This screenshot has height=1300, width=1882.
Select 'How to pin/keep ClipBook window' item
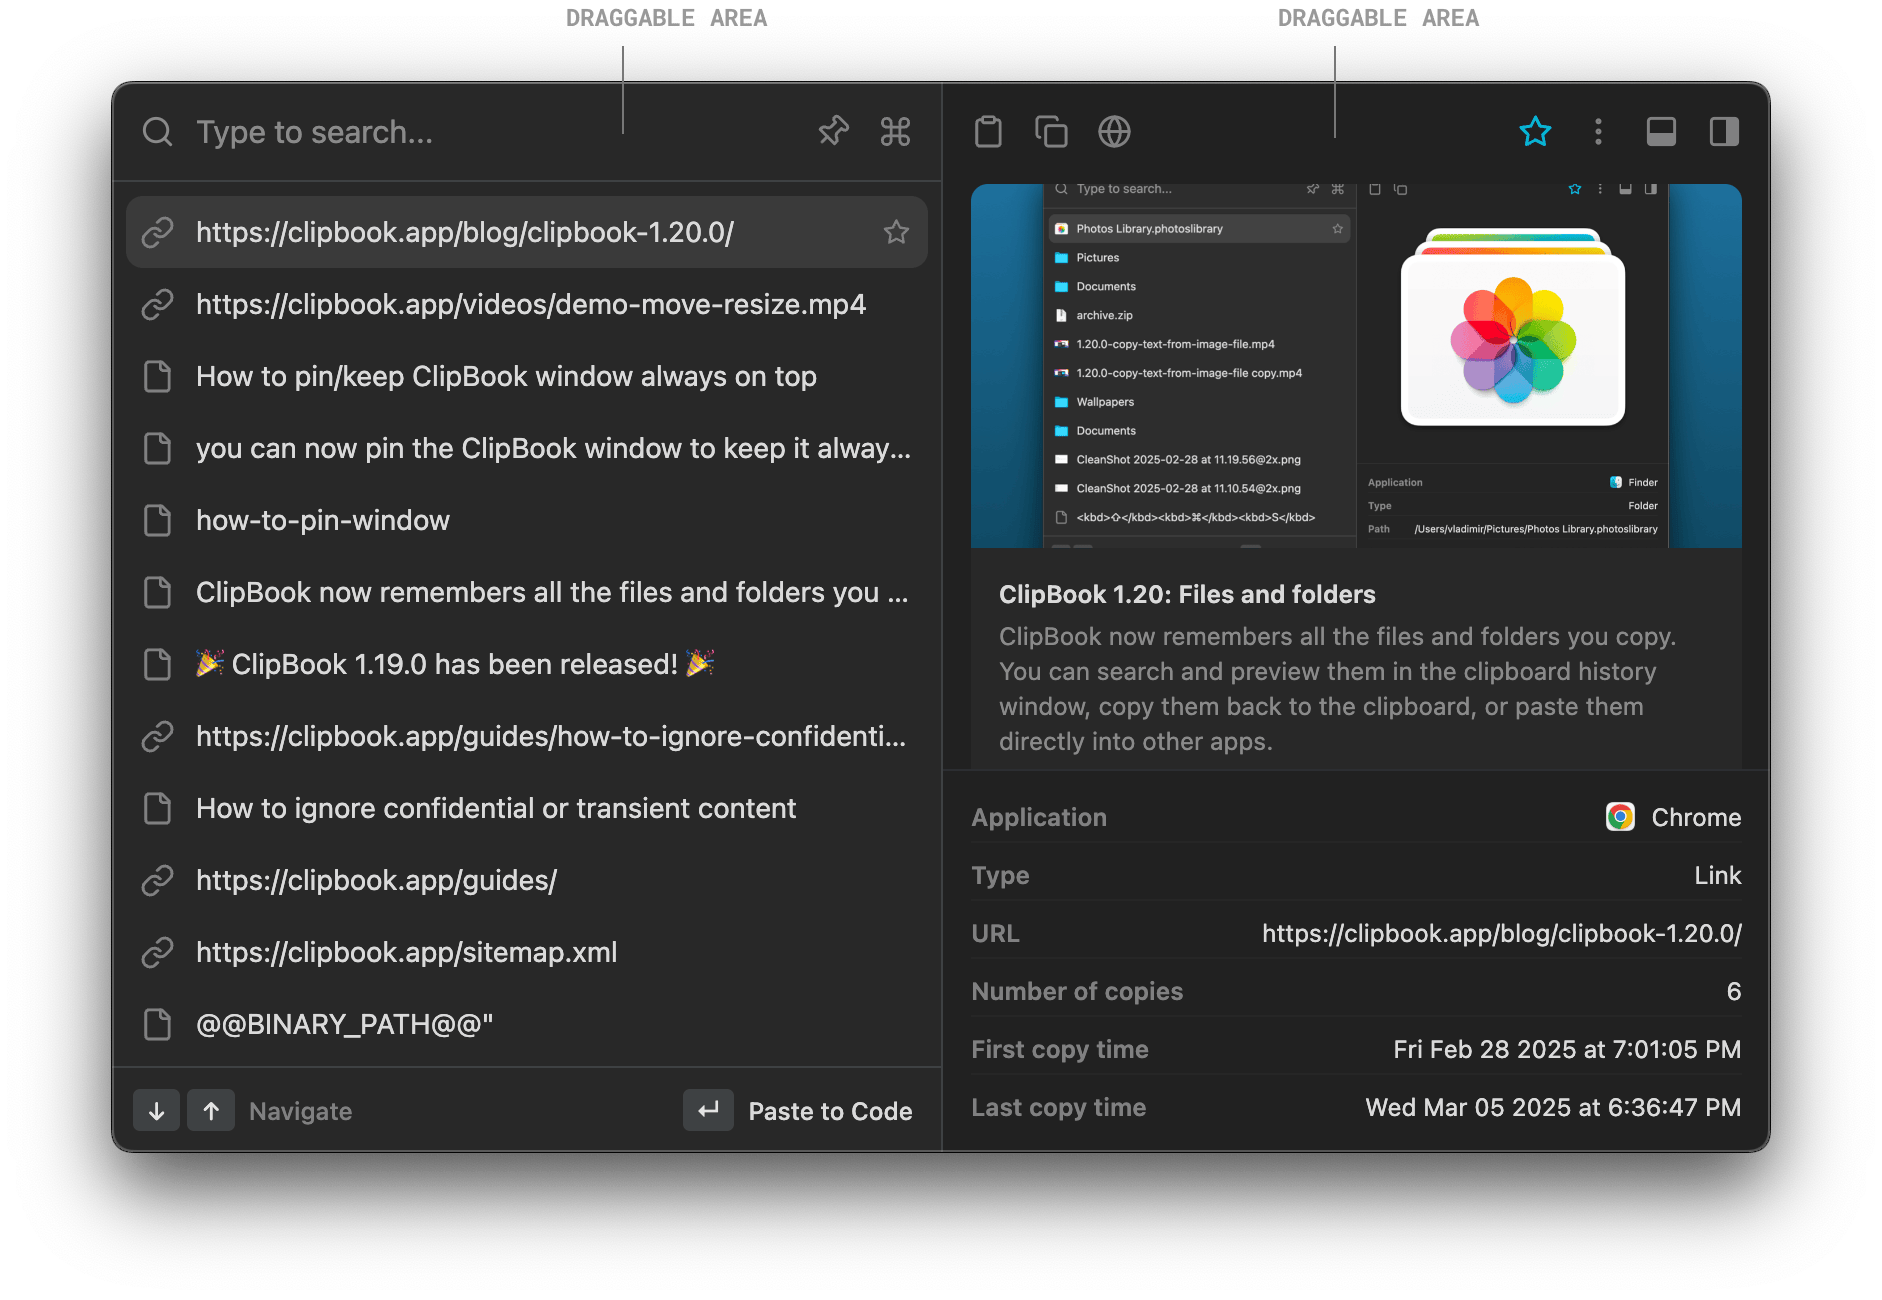(527, 376)
